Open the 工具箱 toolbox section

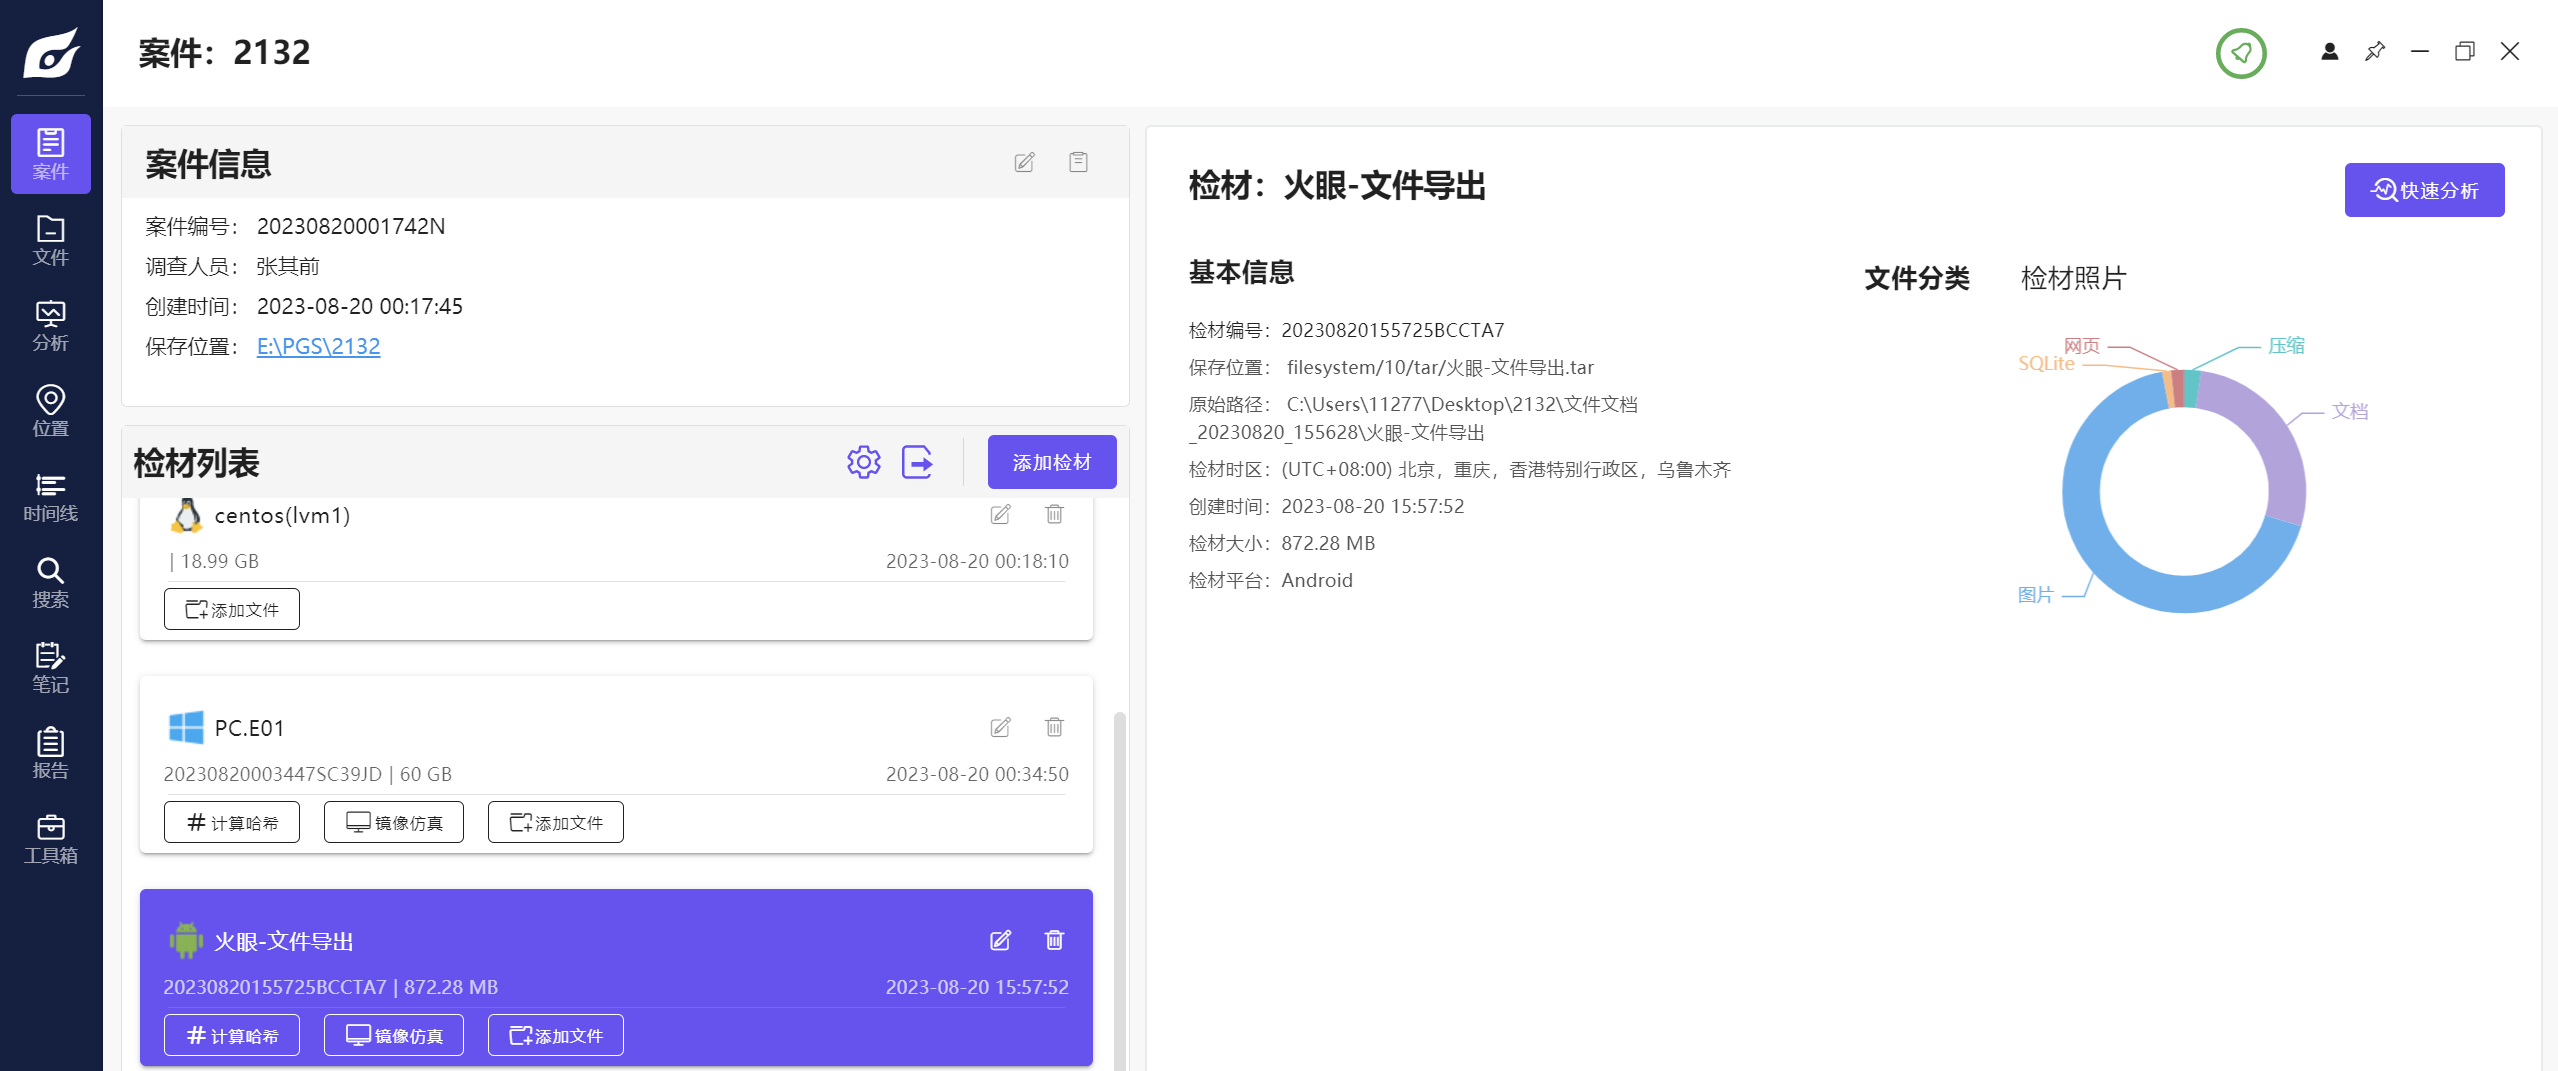tap(51, 839)
